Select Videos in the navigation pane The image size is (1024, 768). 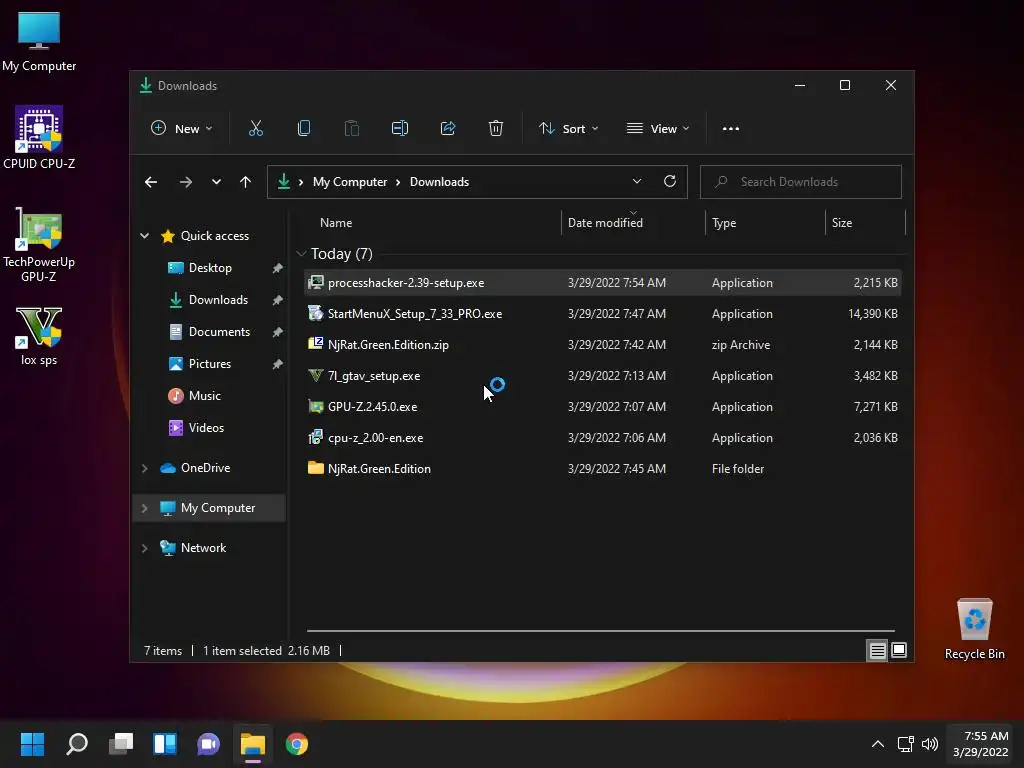(x=206, y=428)
